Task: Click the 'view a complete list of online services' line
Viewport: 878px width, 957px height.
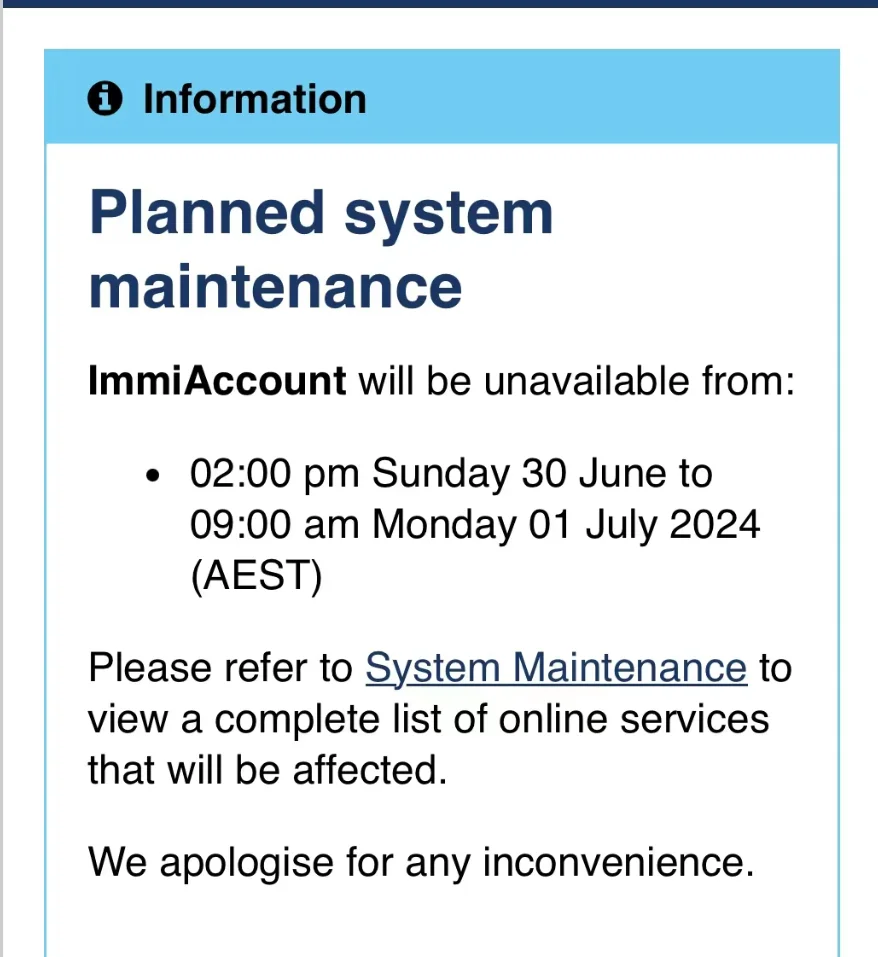Action: click(x=428, y=720)
